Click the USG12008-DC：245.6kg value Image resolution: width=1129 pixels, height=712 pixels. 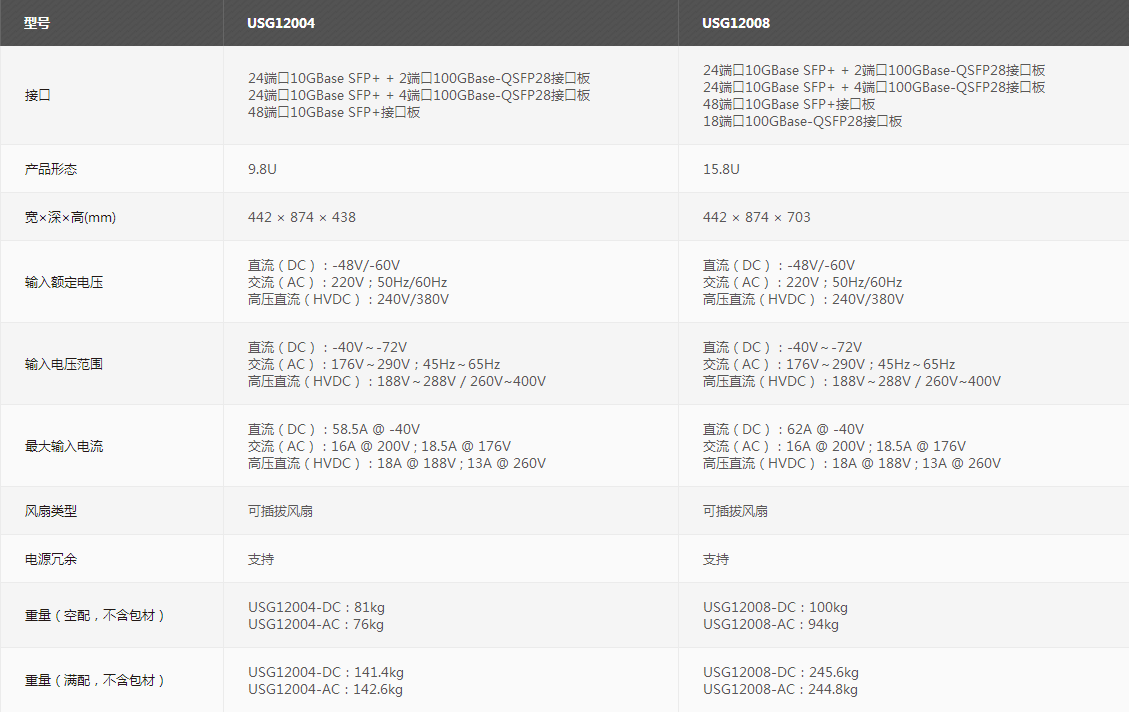point(781,672)
